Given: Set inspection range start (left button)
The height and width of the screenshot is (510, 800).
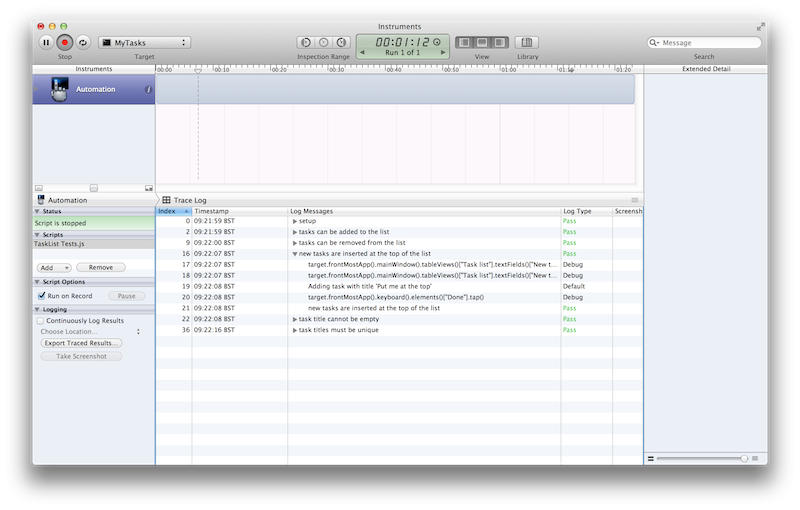Looking at the screenshot, I should 306,42.
